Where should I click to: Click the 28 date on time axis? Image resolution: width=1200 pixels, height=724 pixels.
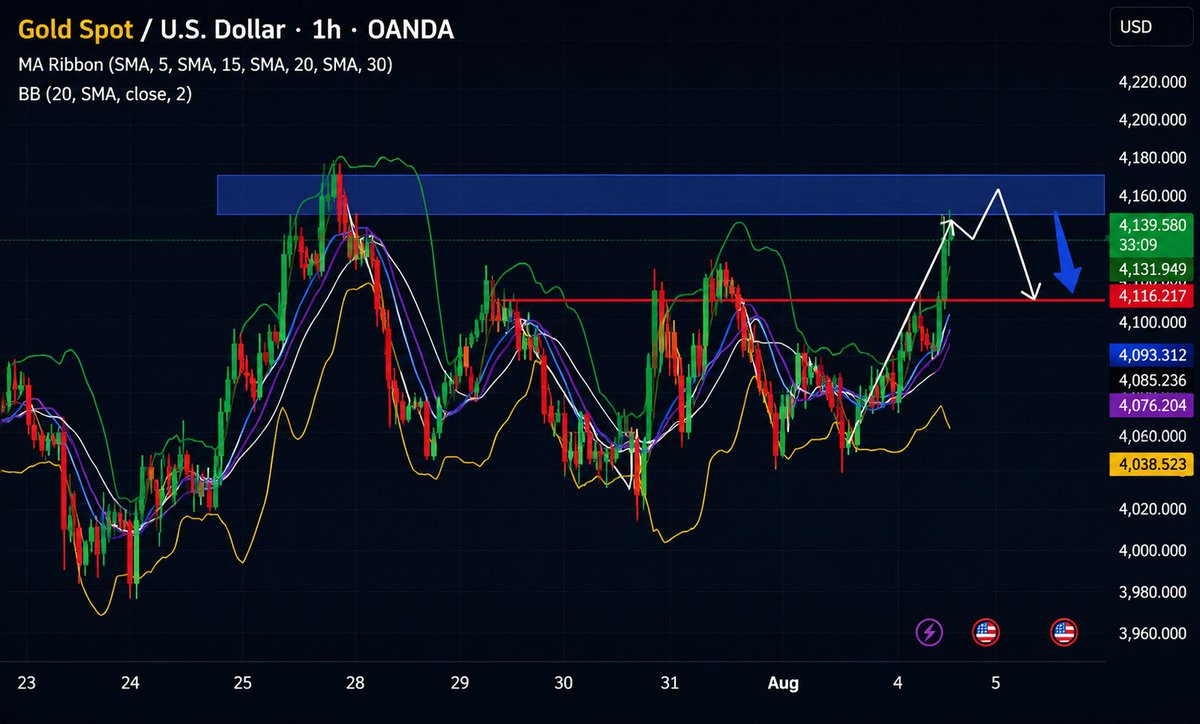356,684
